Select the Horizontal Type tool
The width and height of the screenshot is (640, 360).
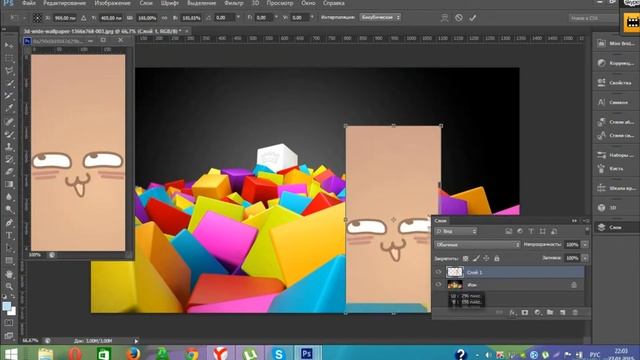click(x=9, y=236)
